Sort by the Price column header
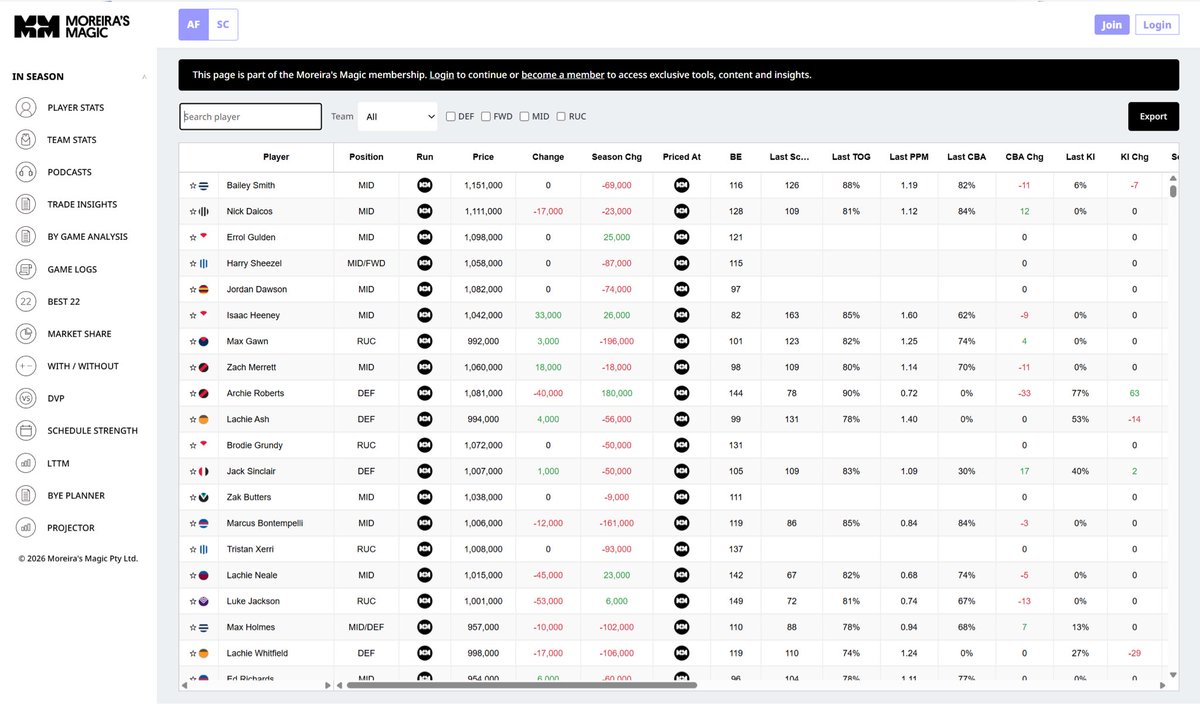The image size is (1200, 704). point(483,157)
